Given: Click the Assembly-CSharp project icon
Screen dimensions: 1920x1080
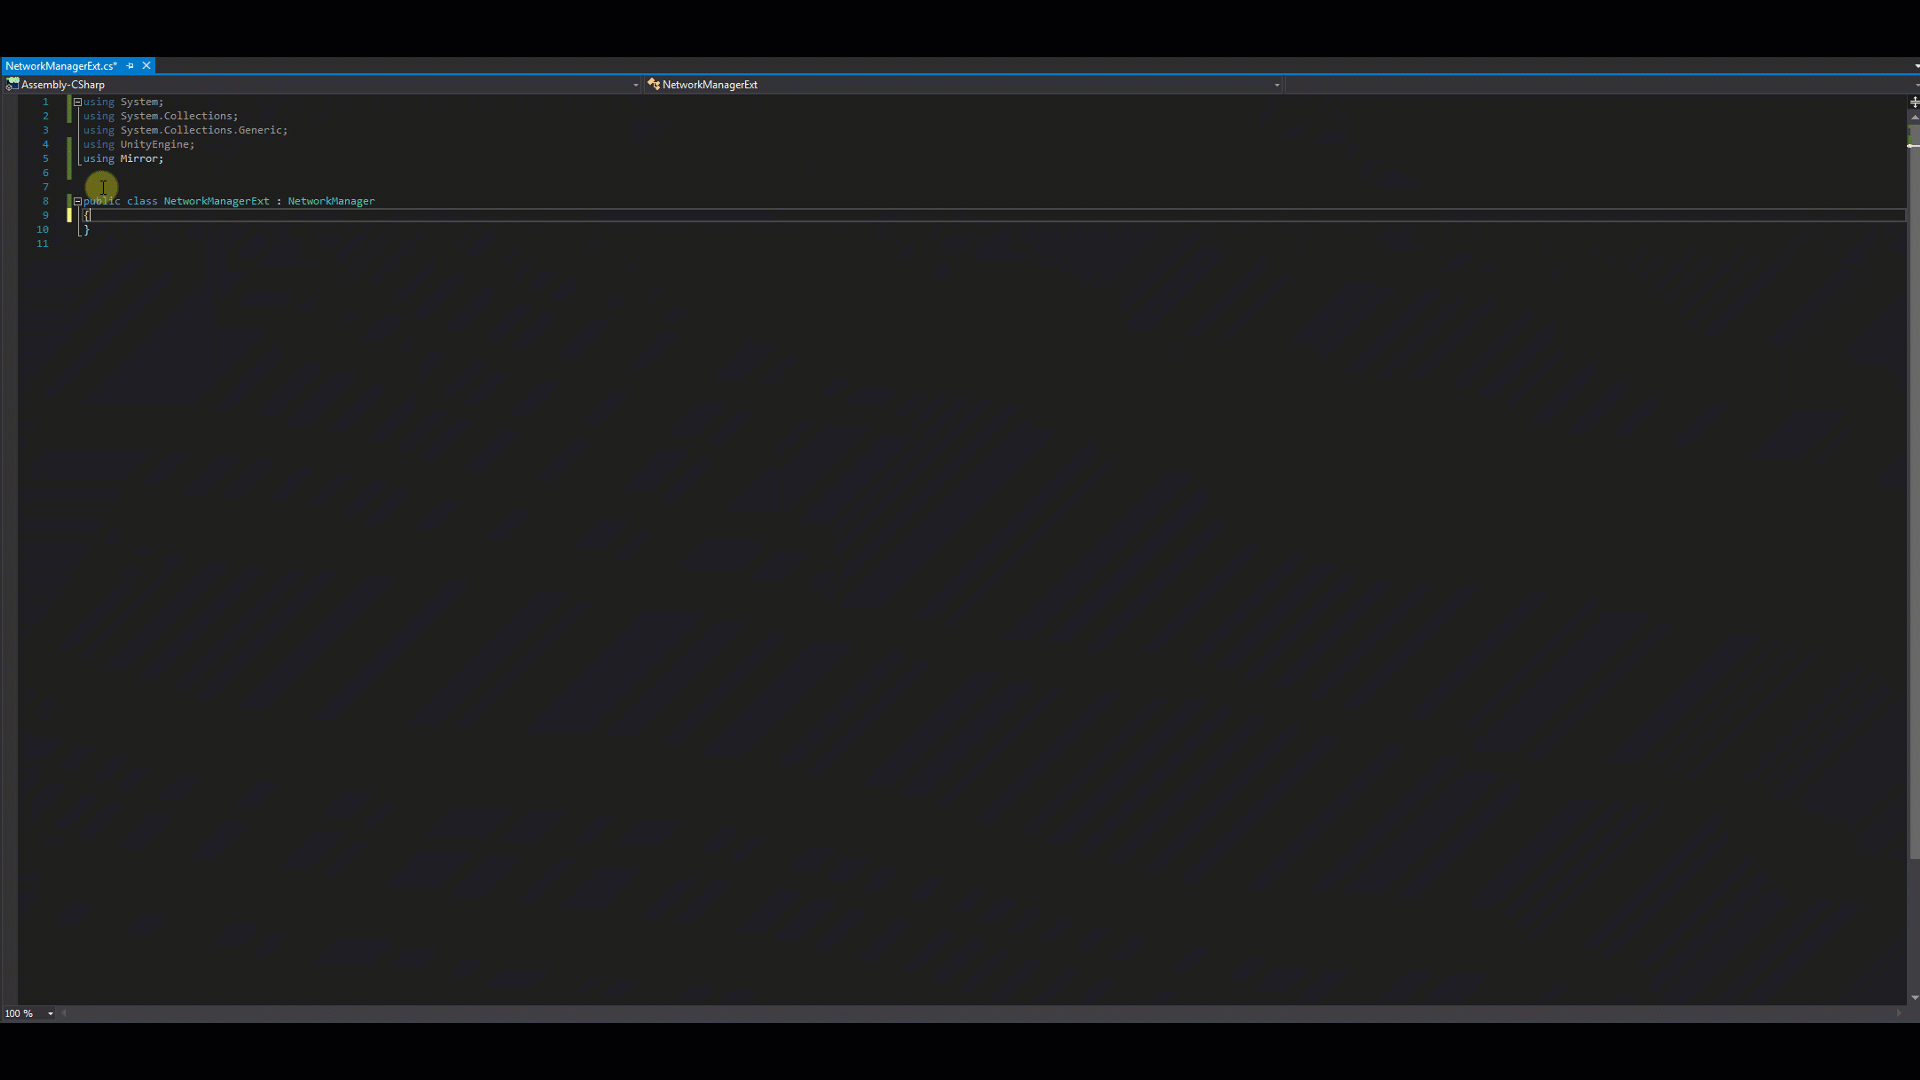Looking at the screenshot, I should tap(11, 84).
